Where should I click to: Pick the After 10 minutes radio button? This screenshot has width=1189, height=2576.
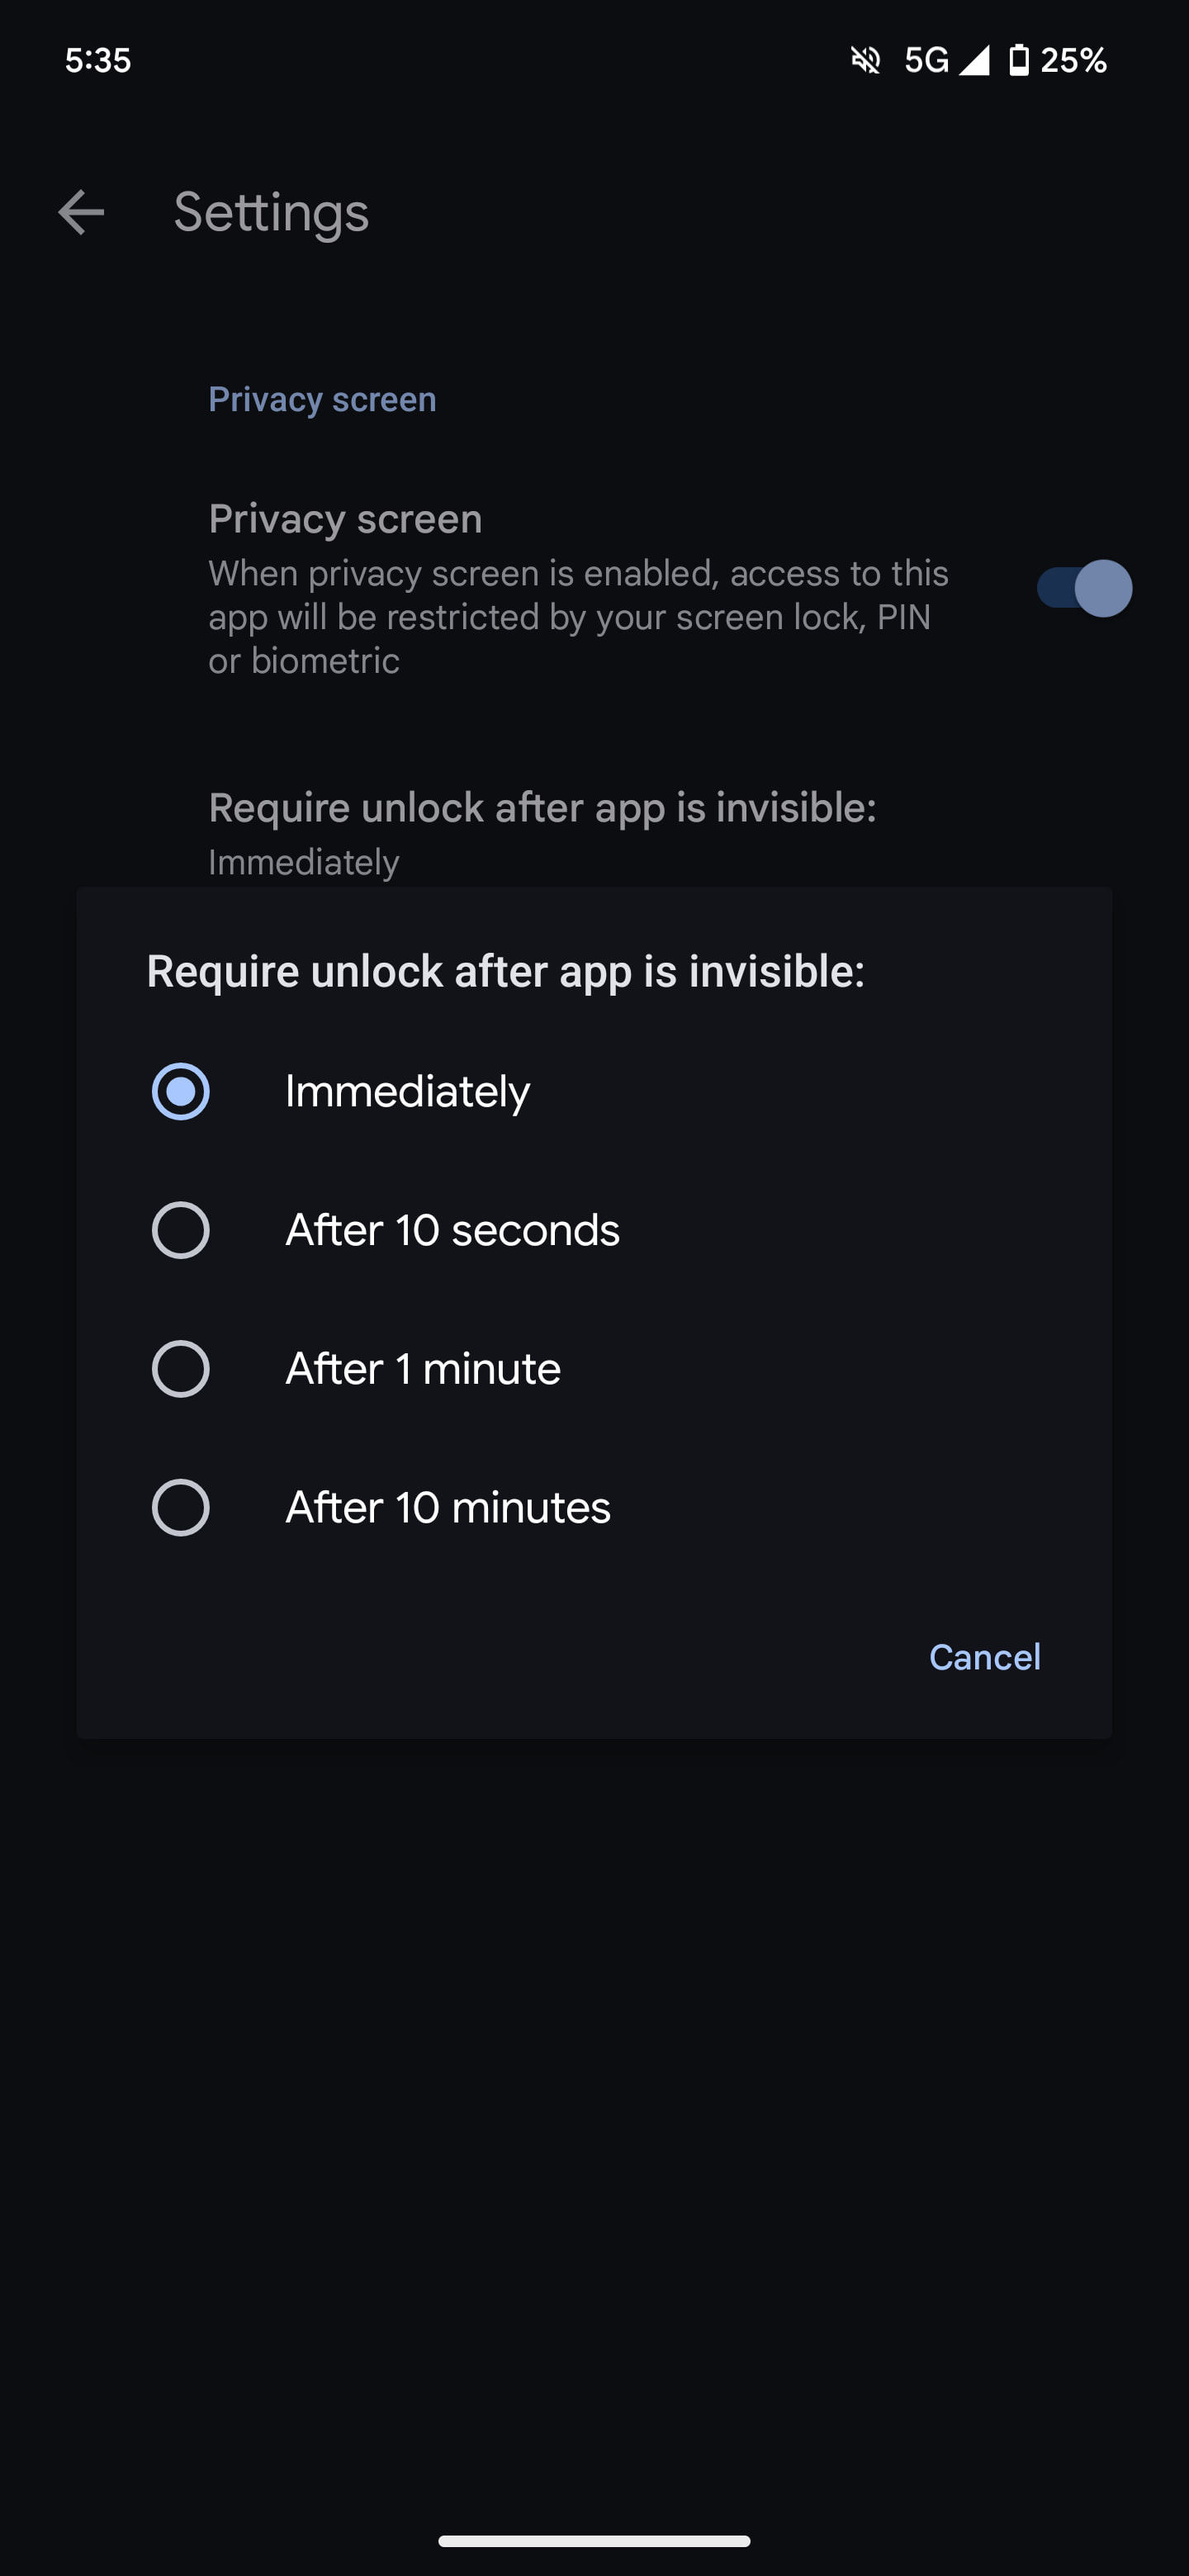point(181,1507)
